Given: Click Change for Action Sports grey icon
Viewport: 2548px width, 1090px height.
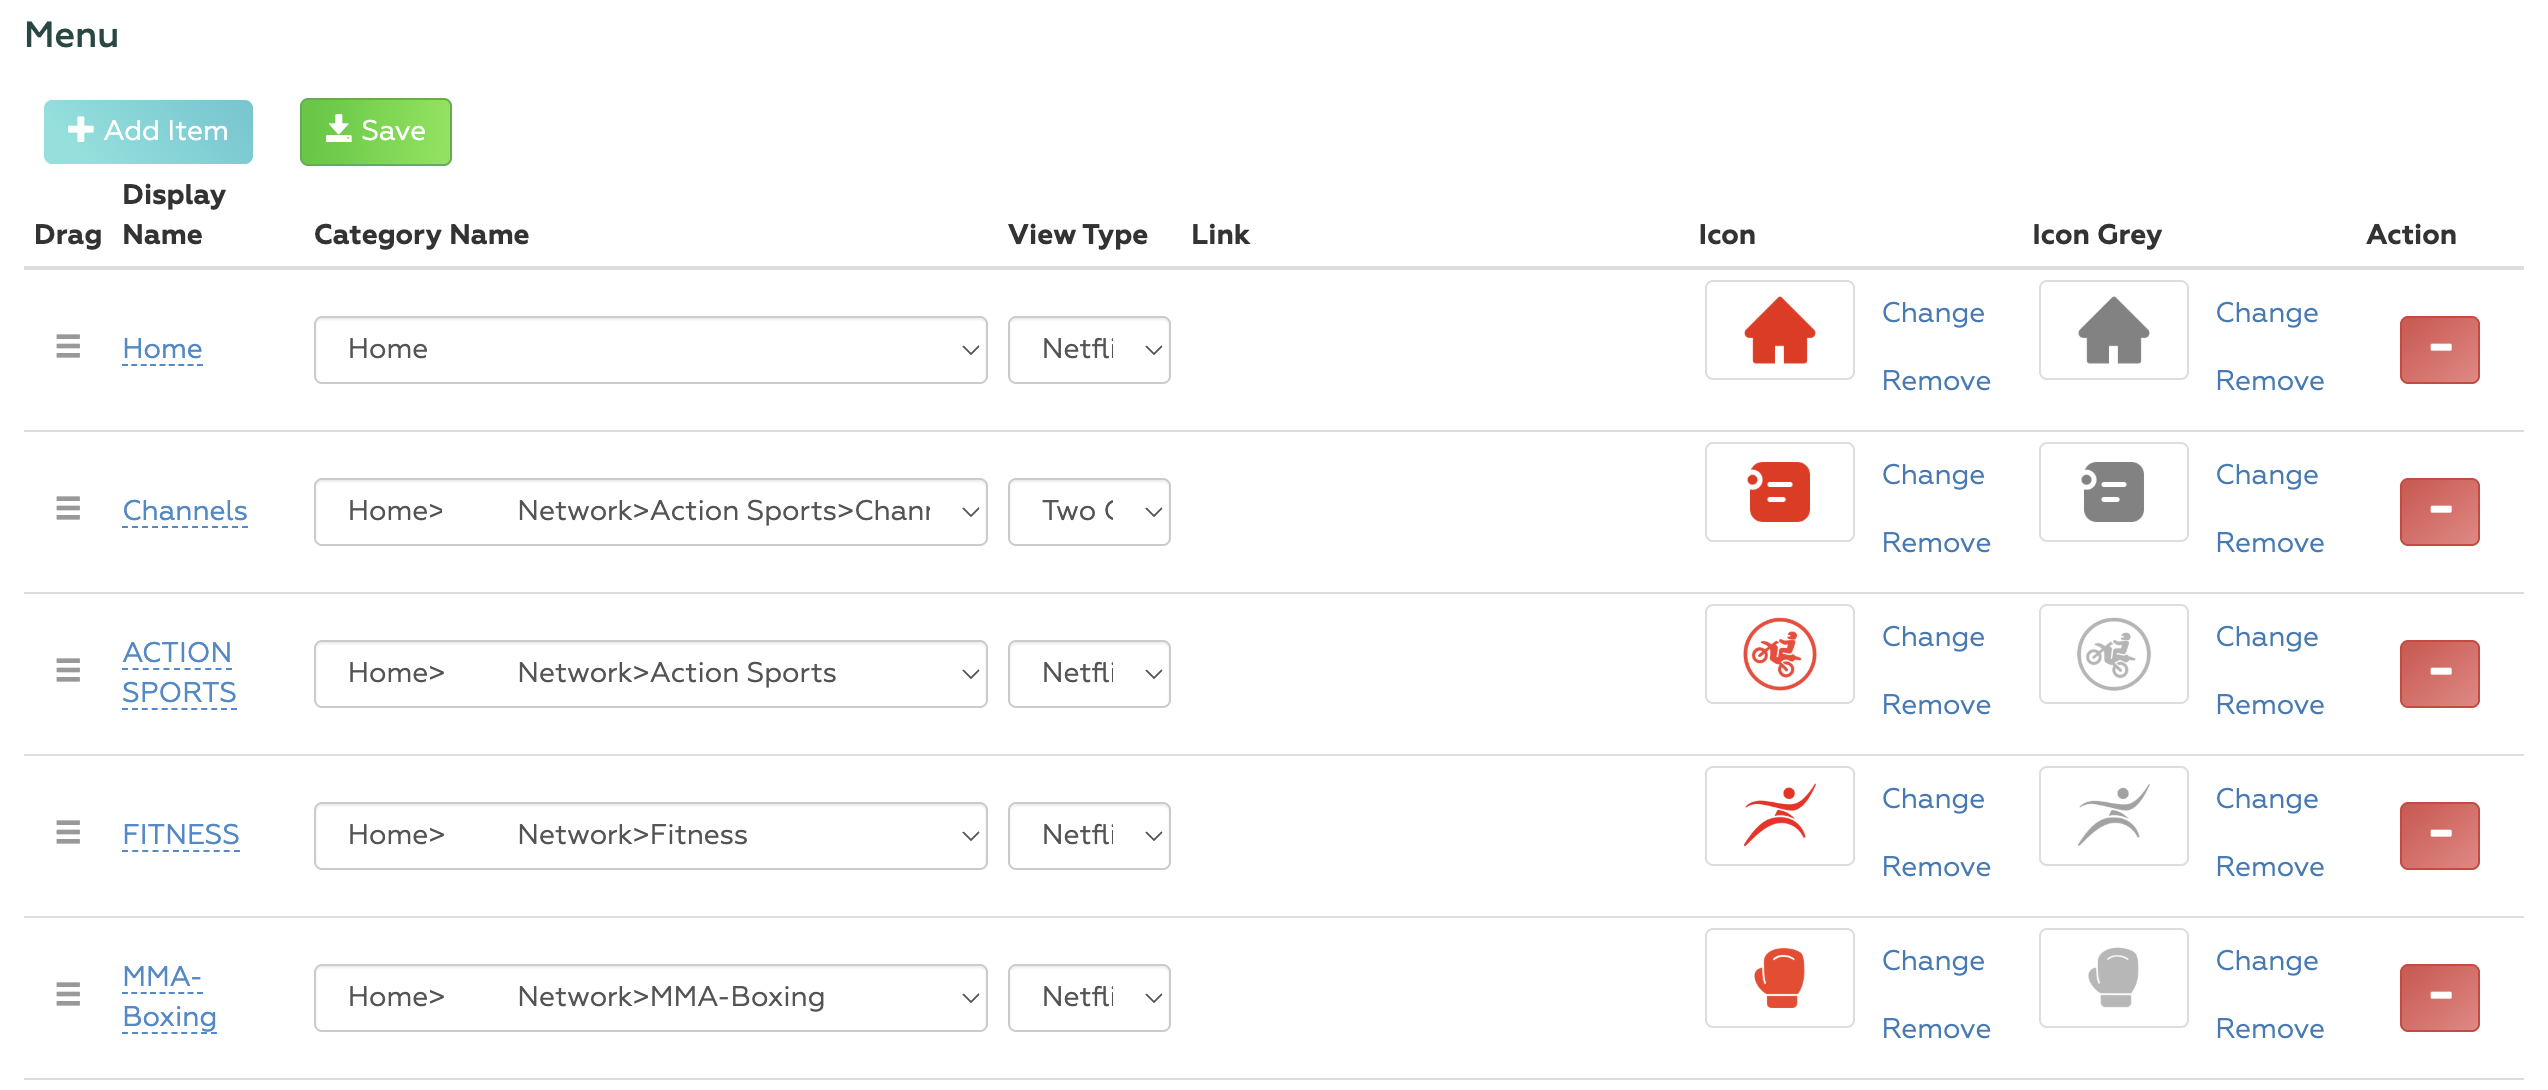Looking at the screenshot, I should [x=2266, y=637].
